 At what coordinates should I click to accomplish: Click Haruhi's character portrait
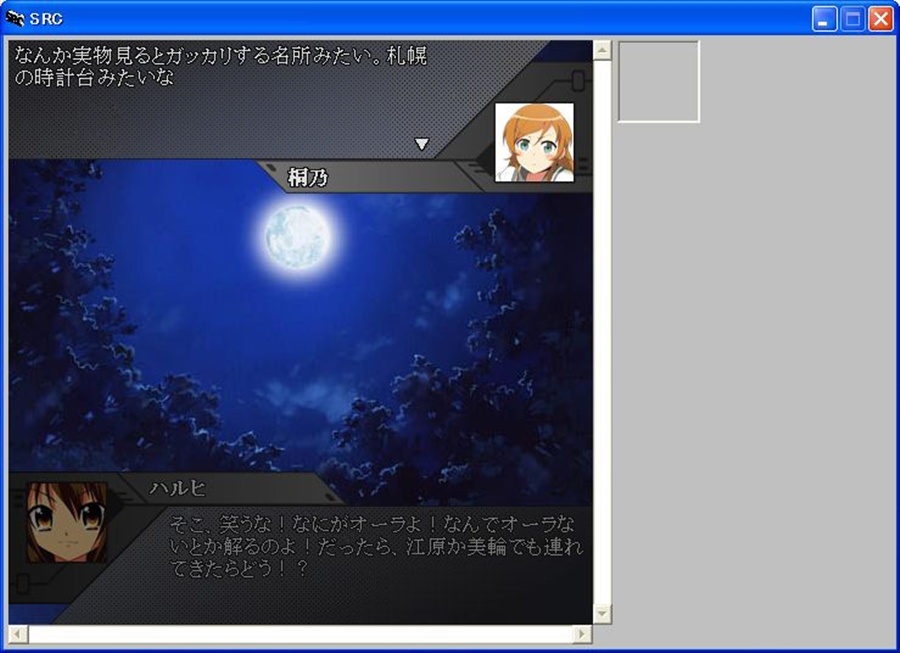click(x=67, y=522)
